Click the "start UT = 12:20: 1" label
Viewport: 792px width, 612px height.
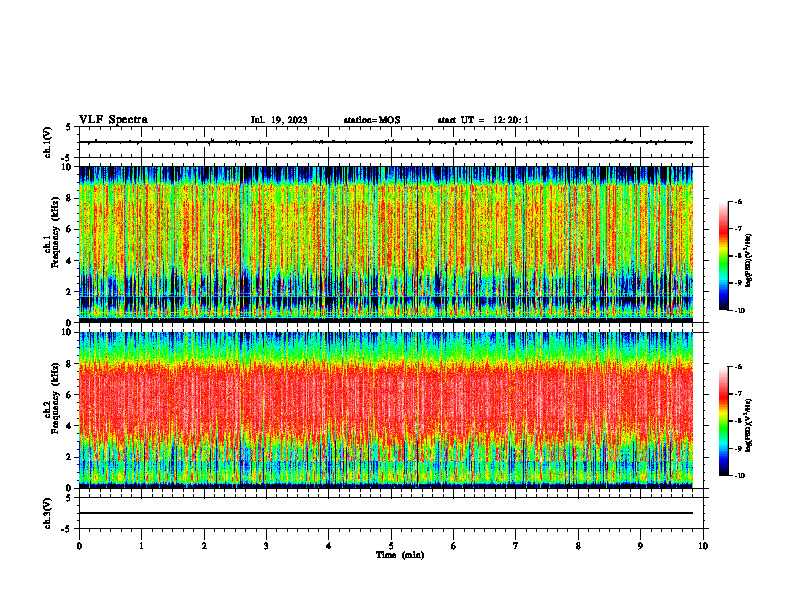coord(483,120)
